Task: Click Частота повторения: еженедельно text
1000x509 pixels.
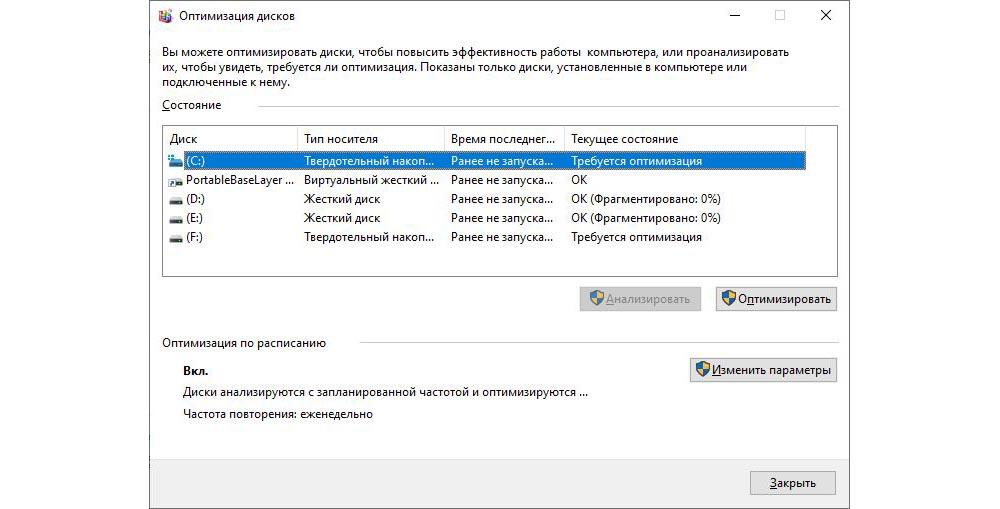Action: pos(277,414)
